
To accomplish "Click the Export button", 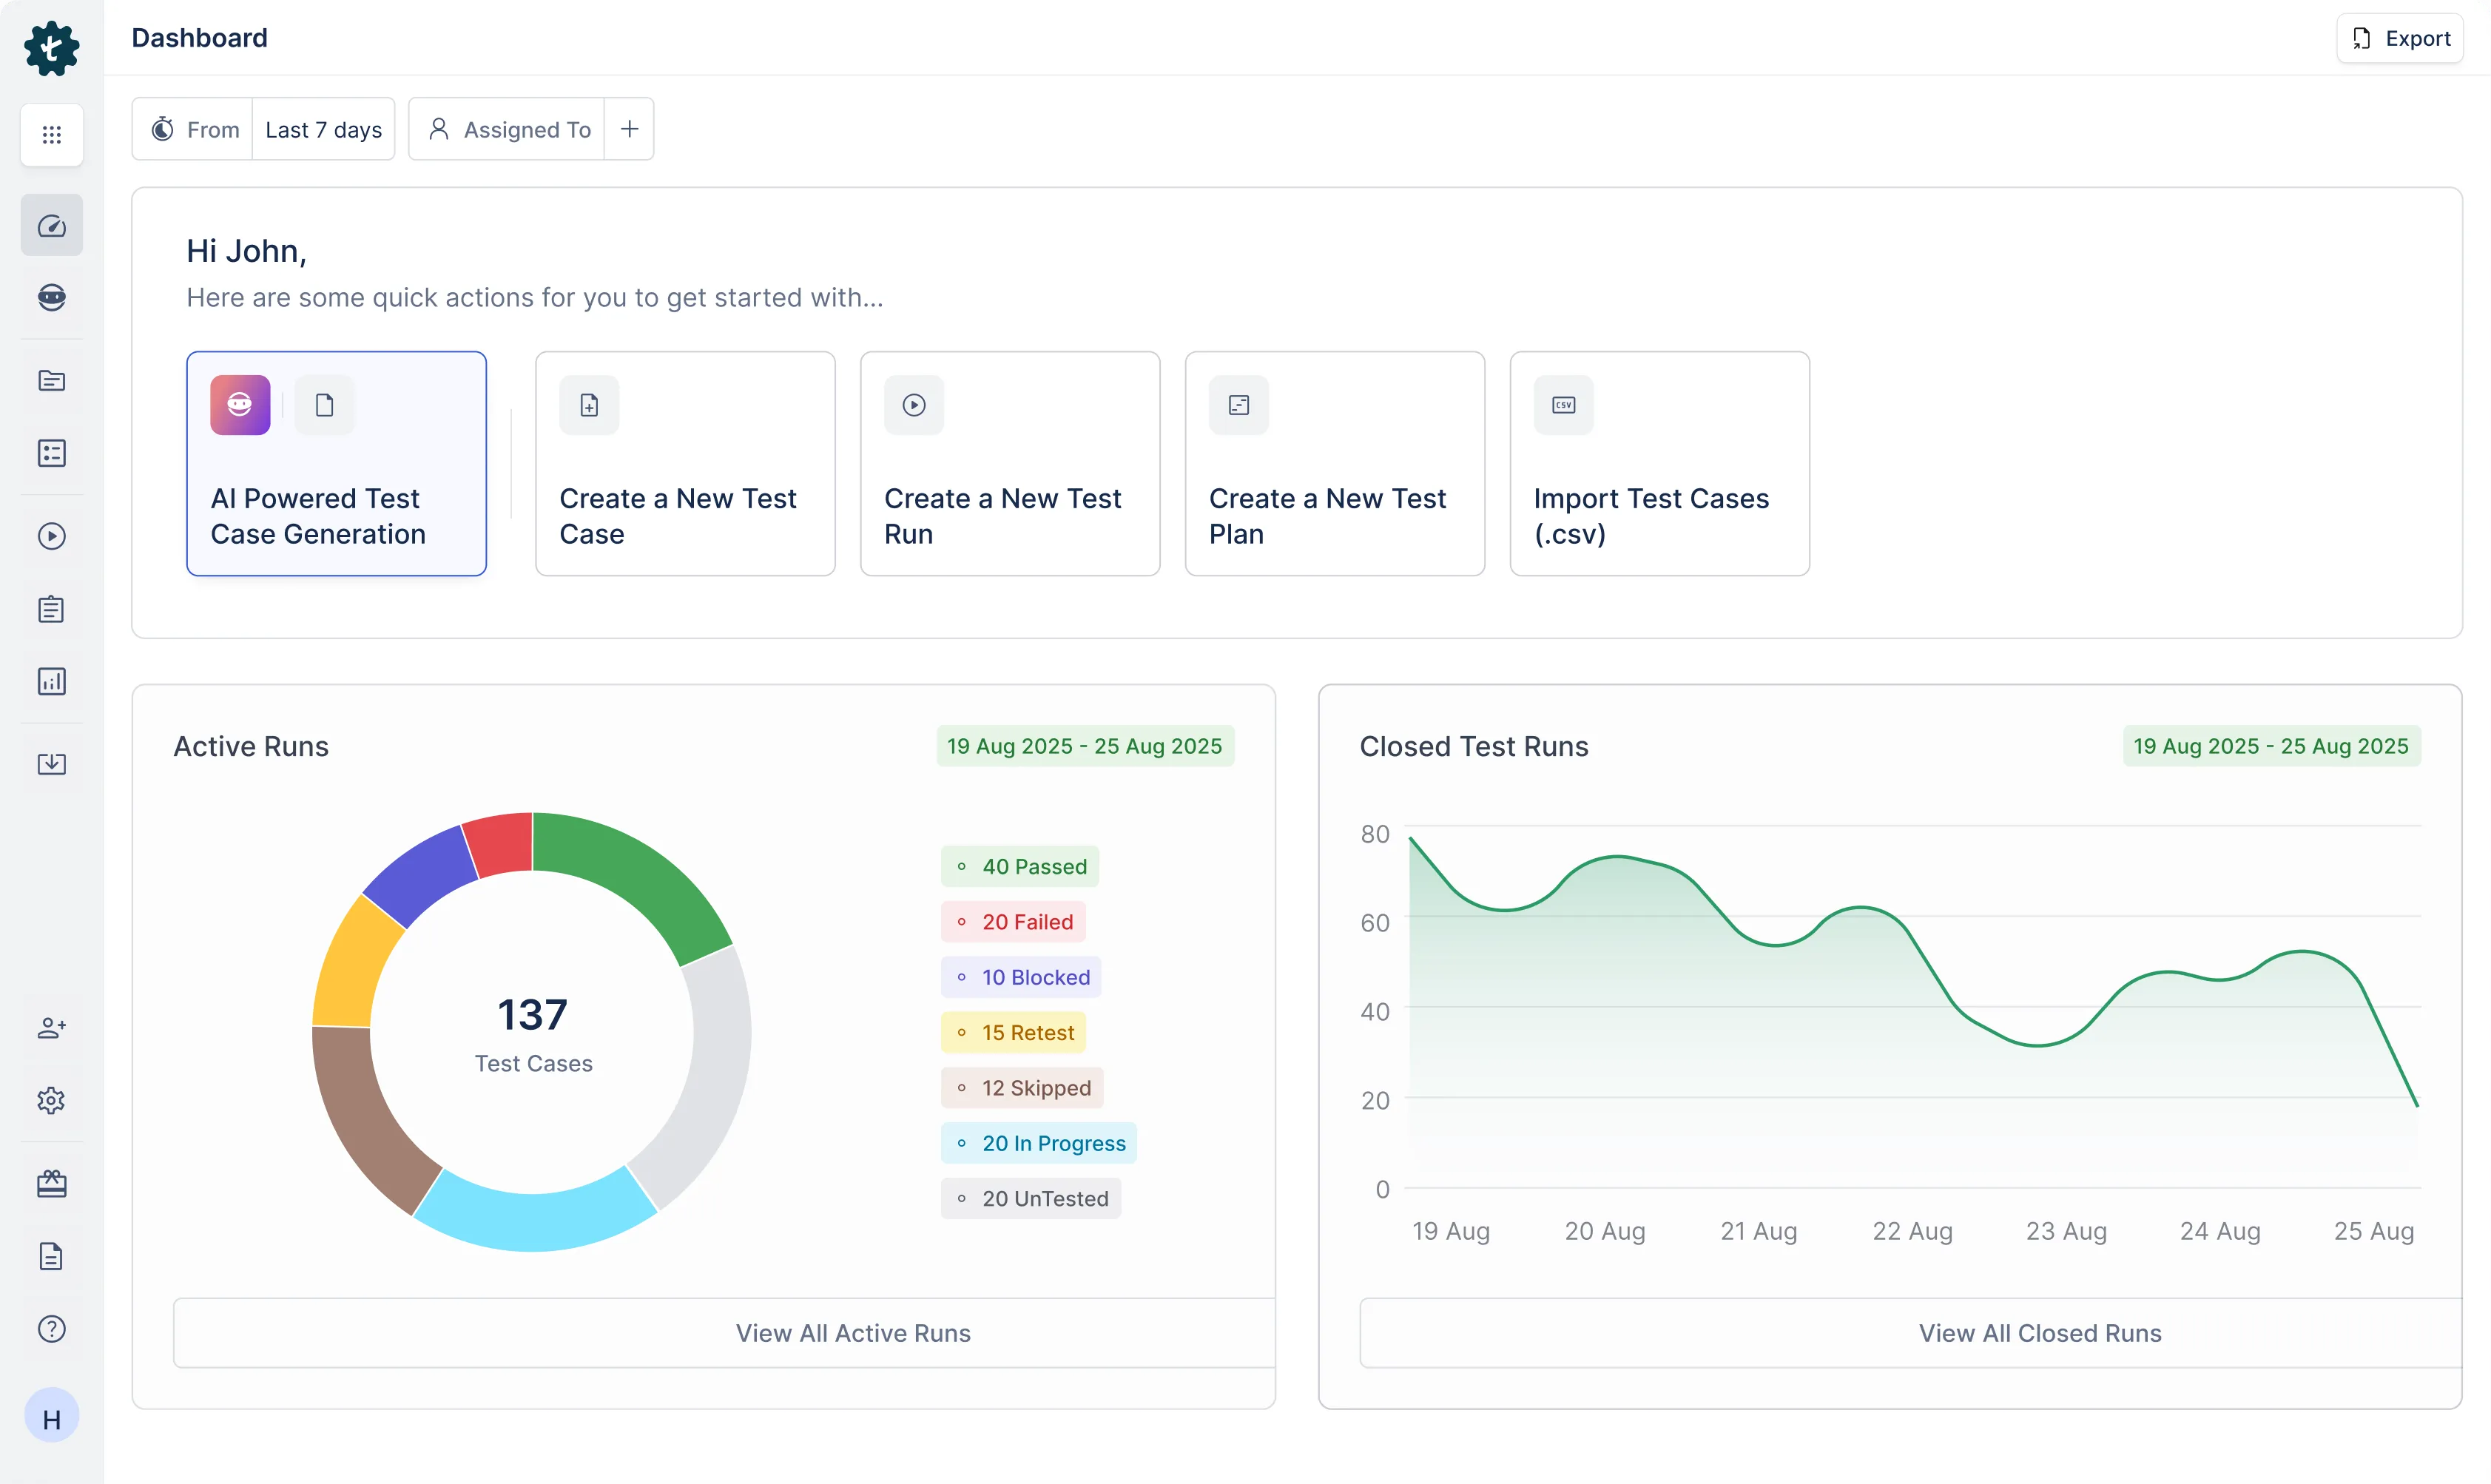I will (2400, 38).
